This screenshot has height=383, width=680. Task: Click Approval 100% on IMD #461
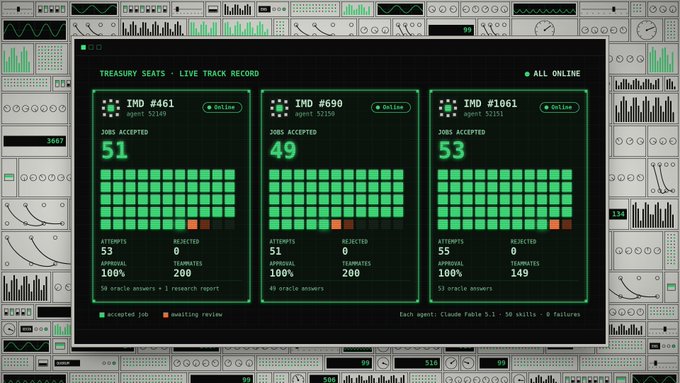(113, 273)
